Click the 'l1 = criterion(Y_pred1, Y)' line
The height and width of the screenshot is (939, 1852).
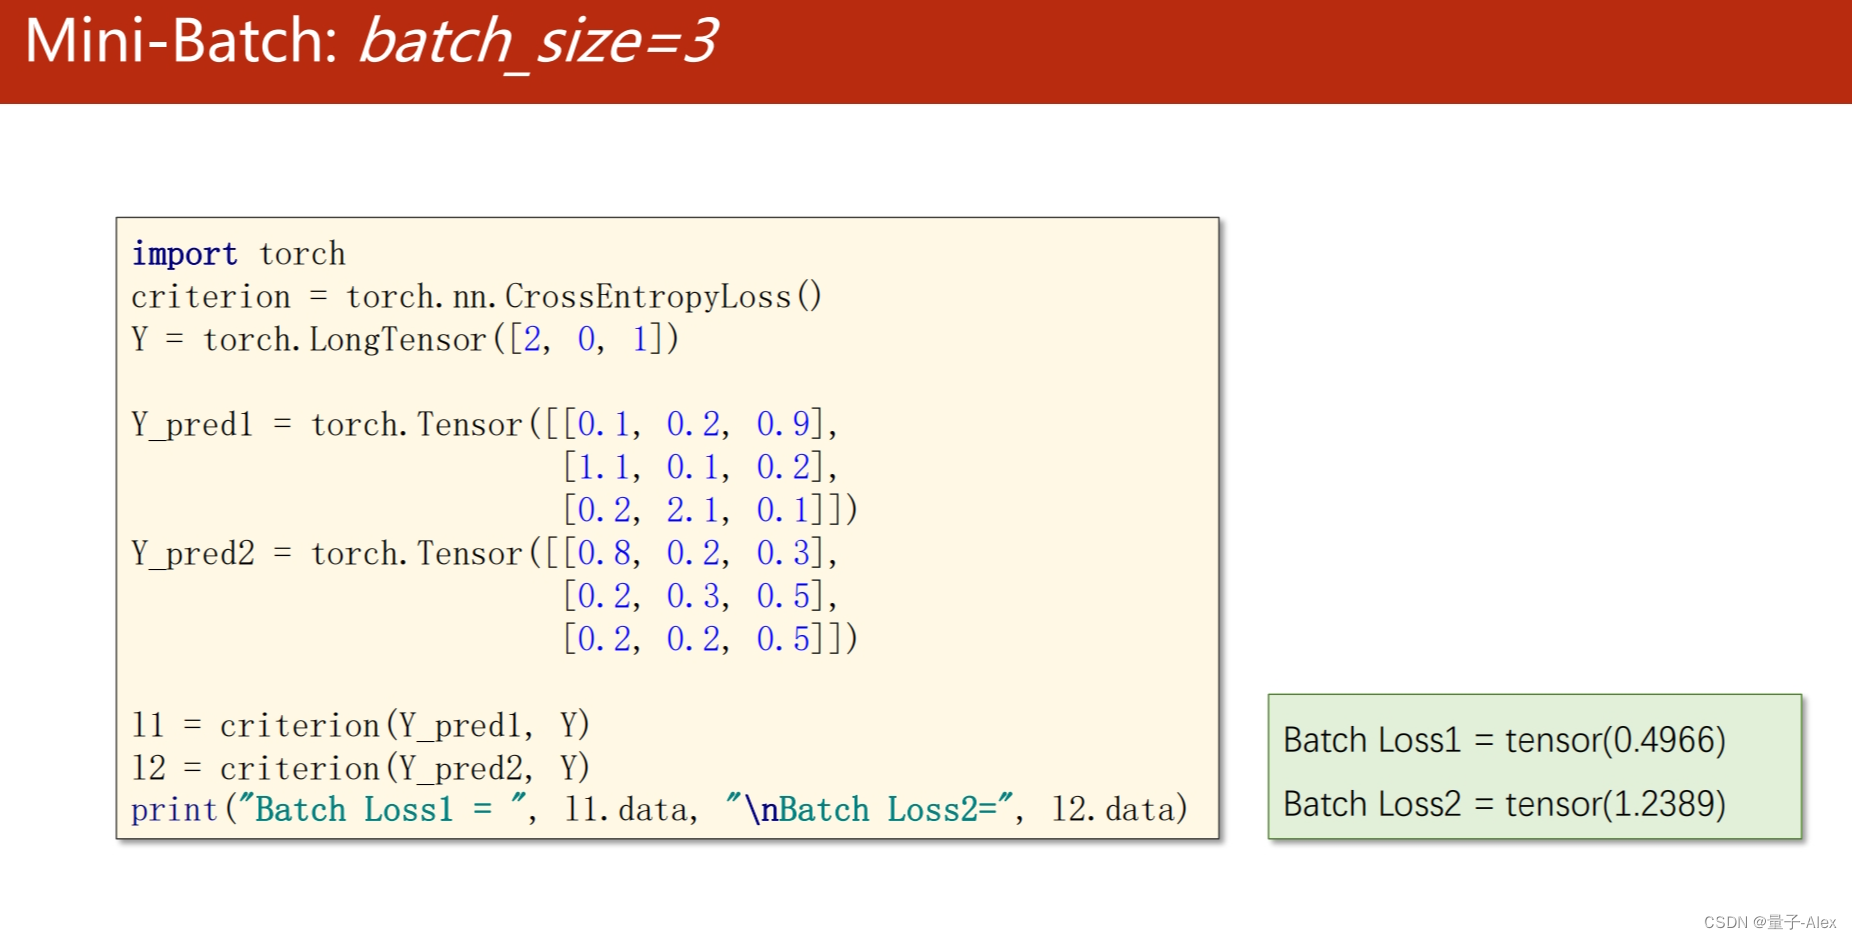360,725
